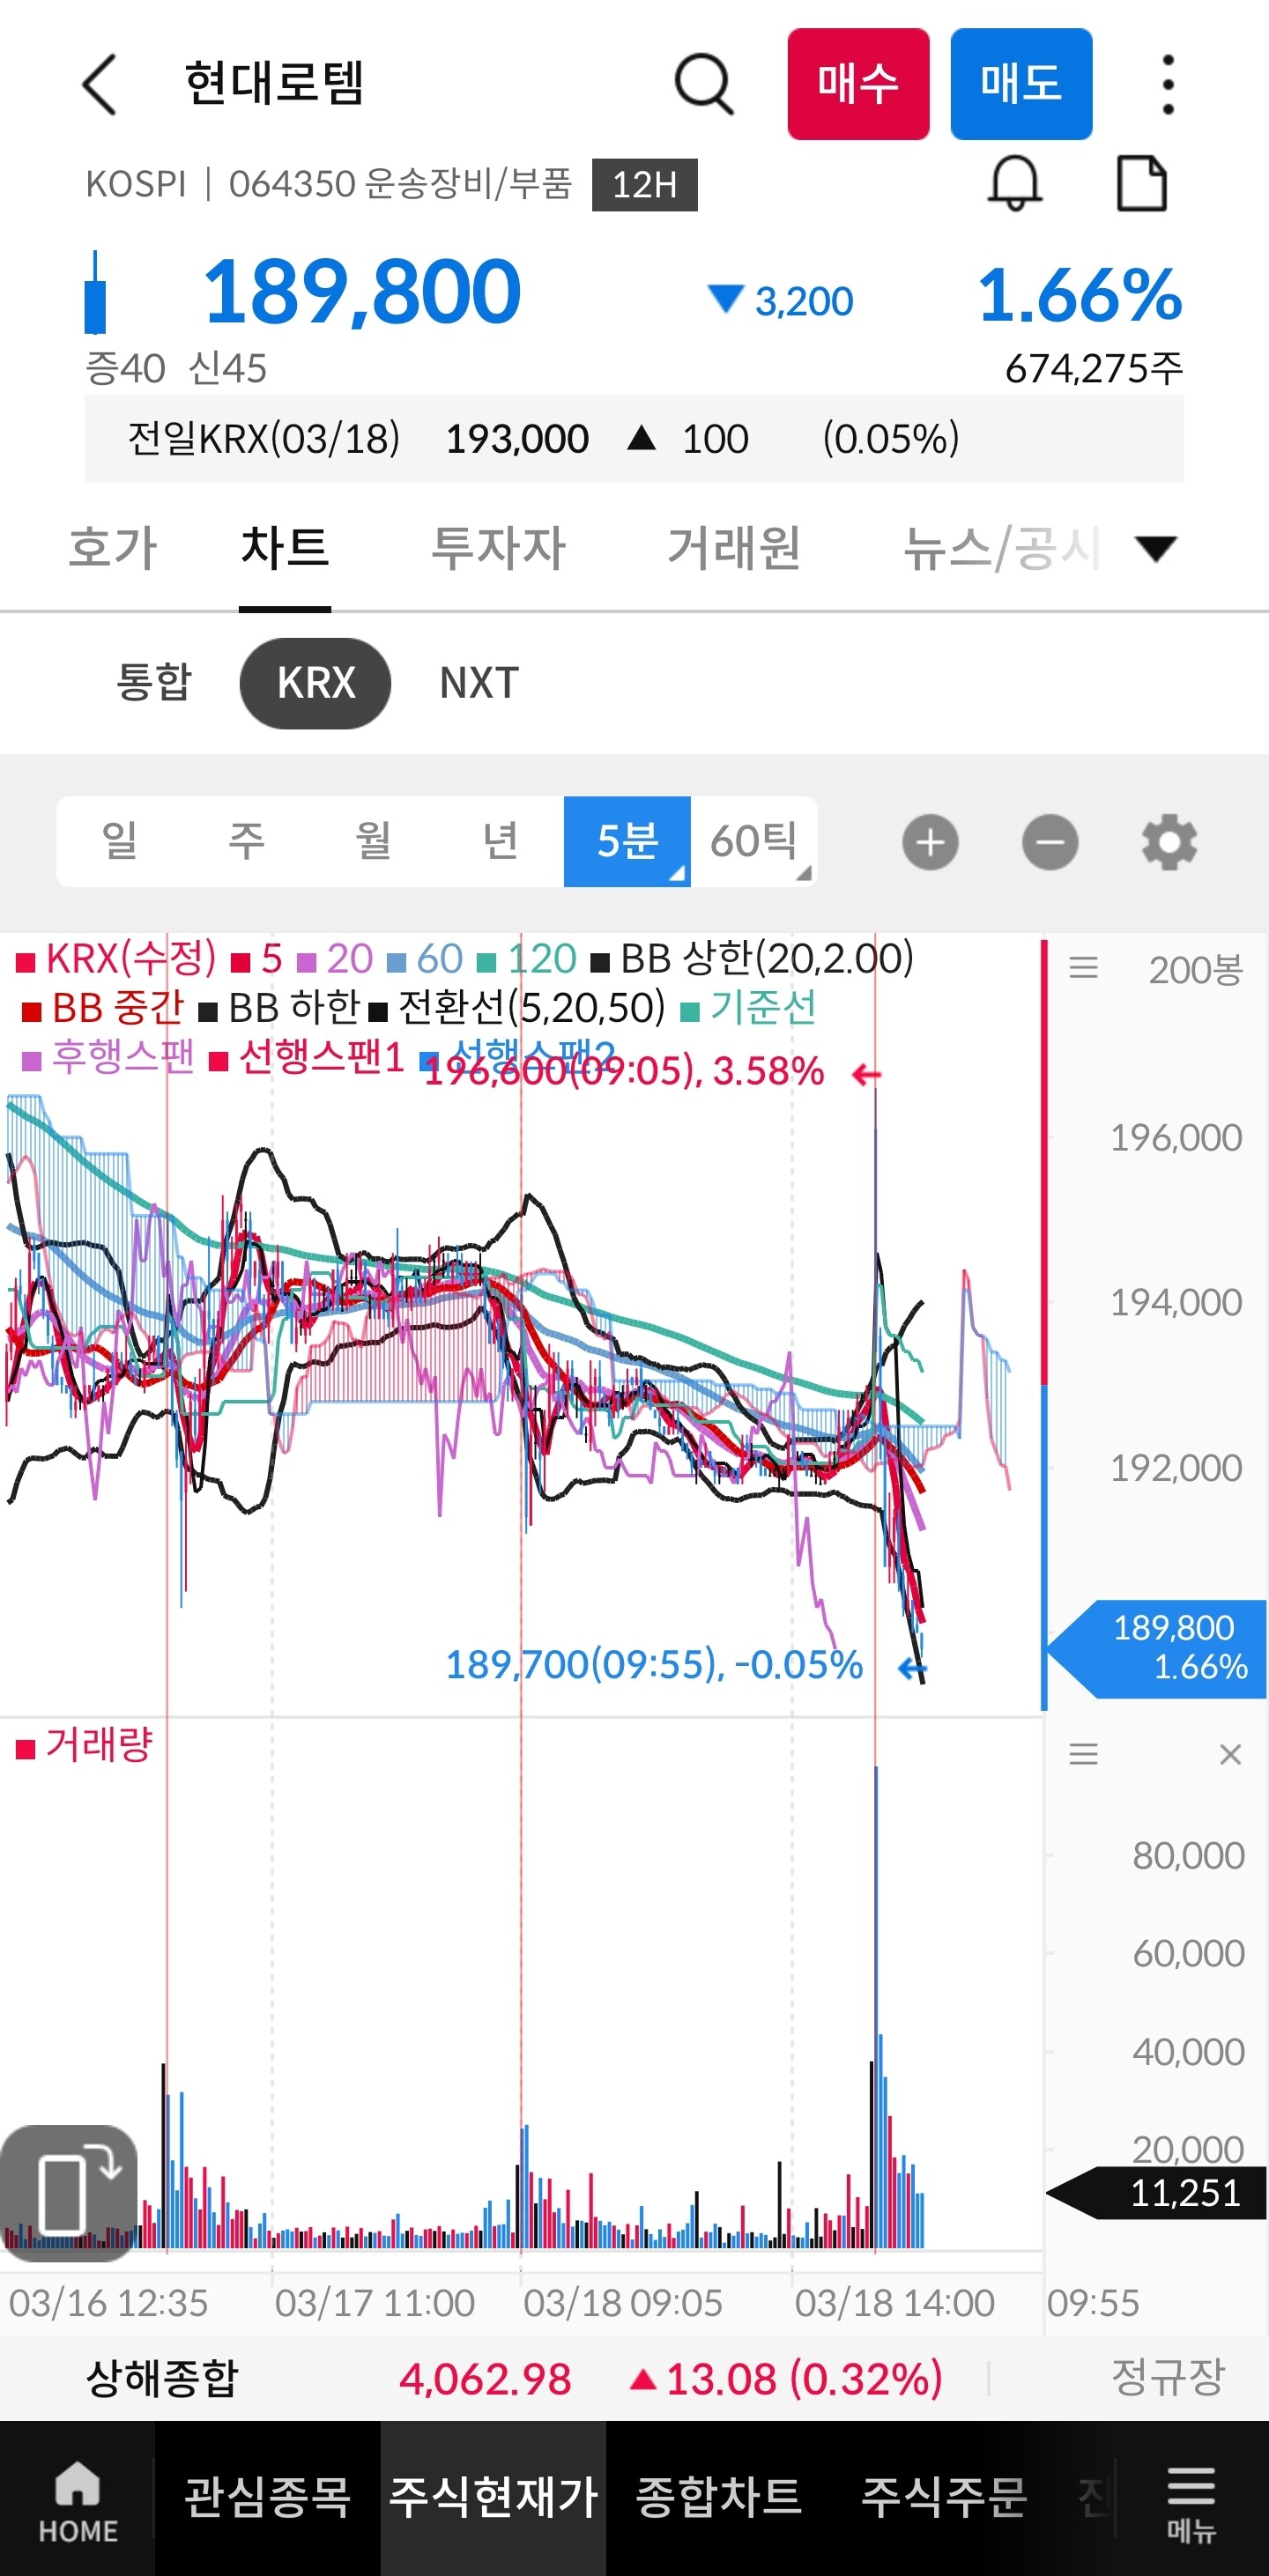Go back with the left arrow icon
This screenshot has width=1269, height=2576.
99,84
